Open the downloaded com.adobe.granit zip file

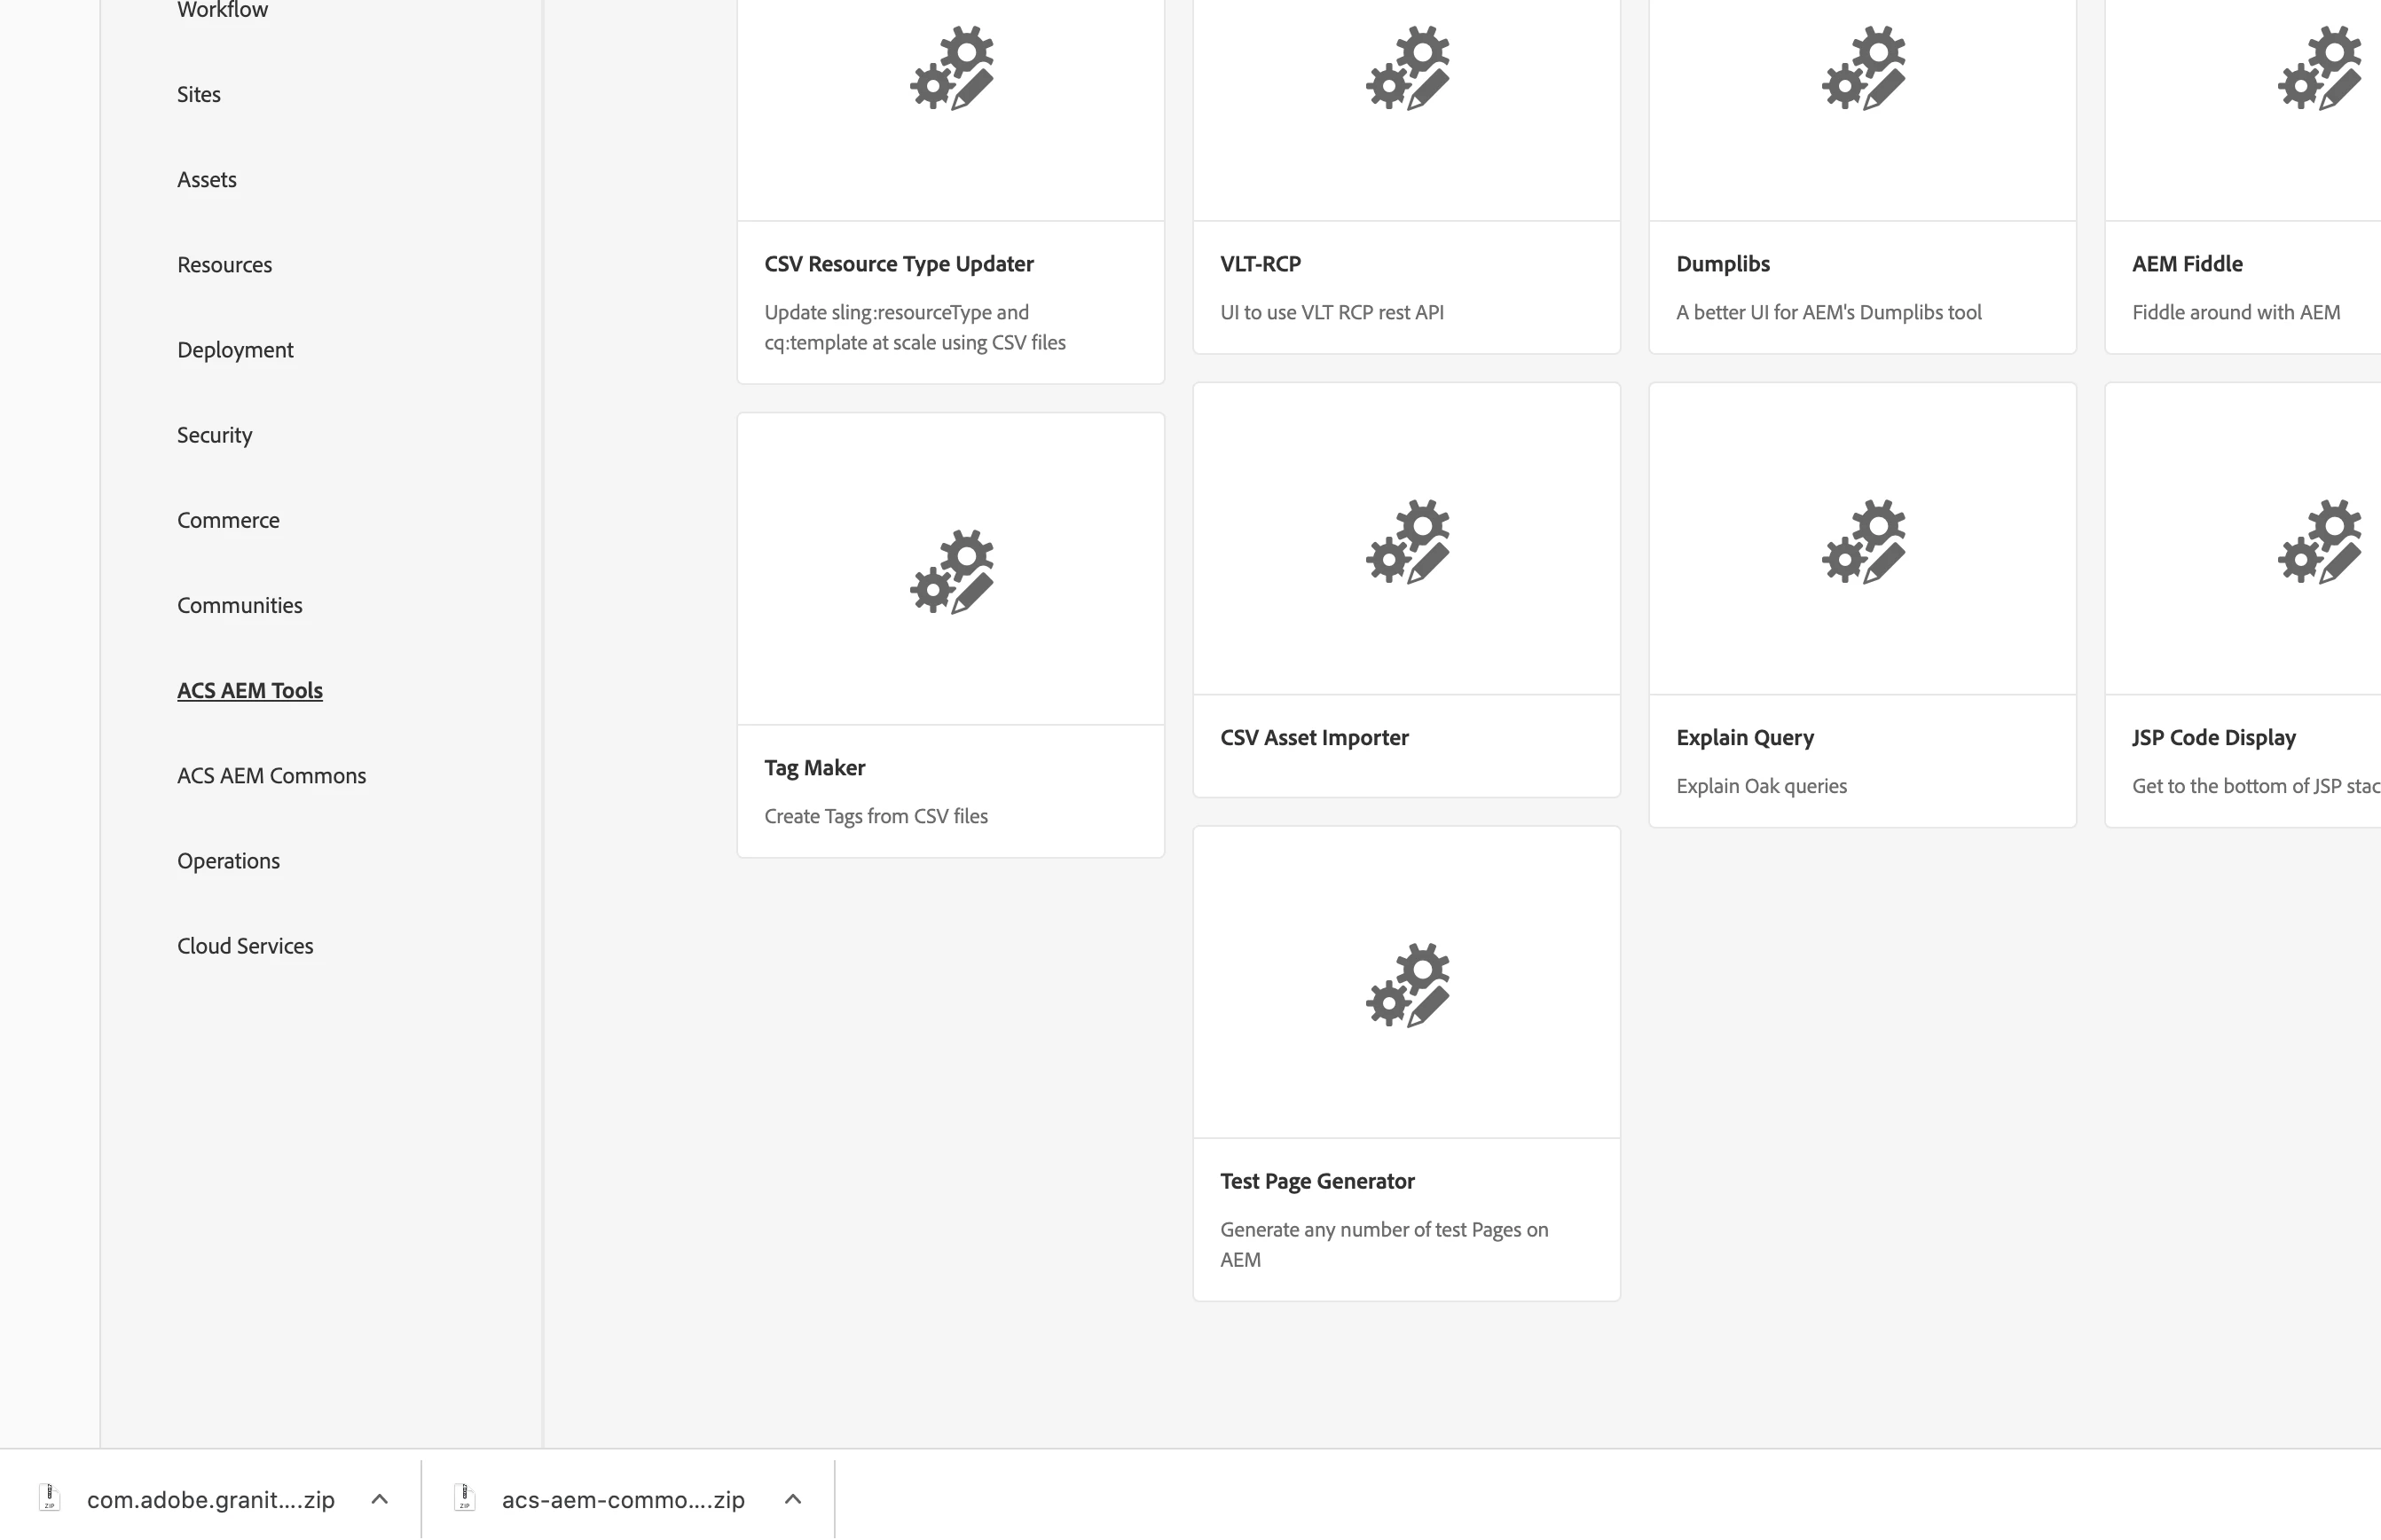[x=210, y=1499]
